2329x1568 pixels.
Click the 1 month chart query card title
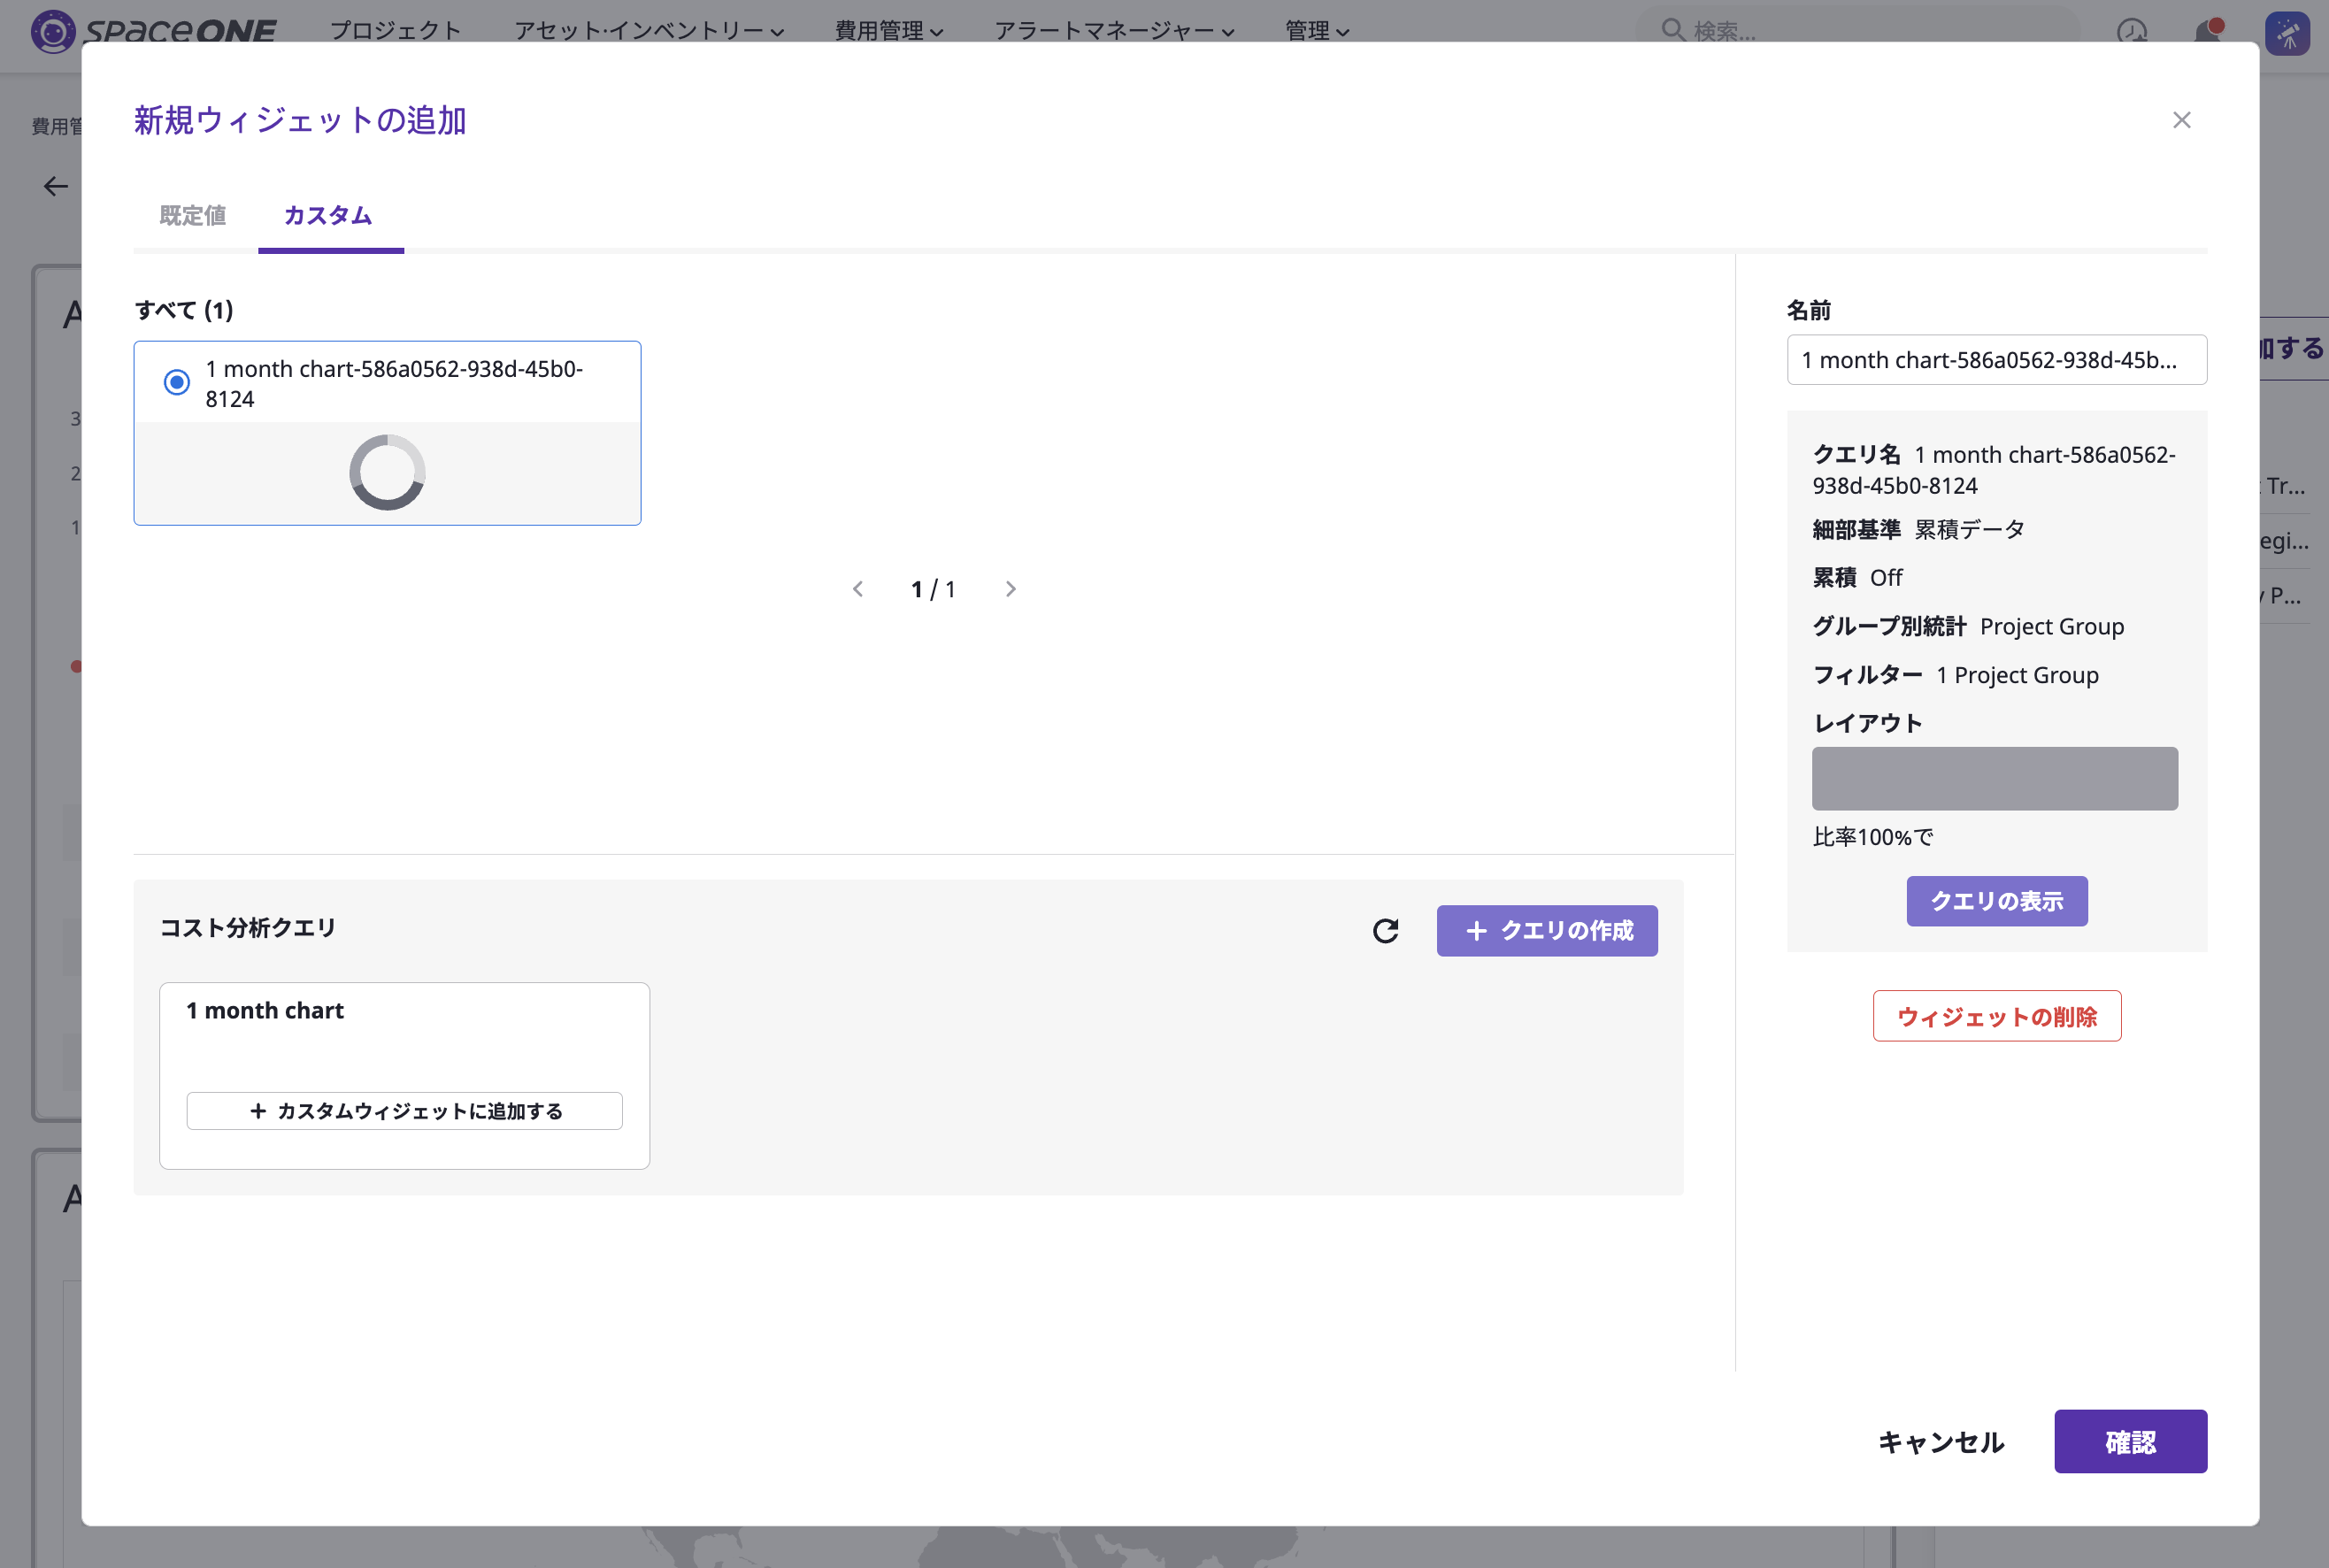click(x=265, y=1011)
